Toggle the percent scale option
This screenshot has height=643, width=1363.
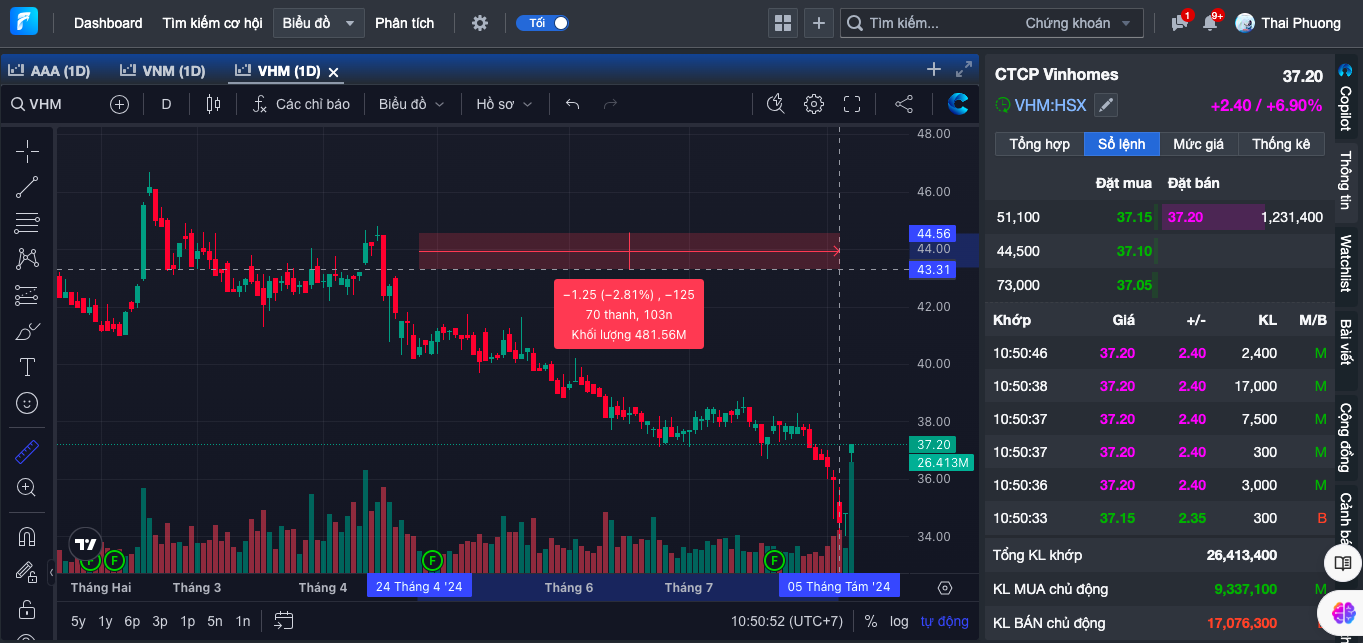870,621
